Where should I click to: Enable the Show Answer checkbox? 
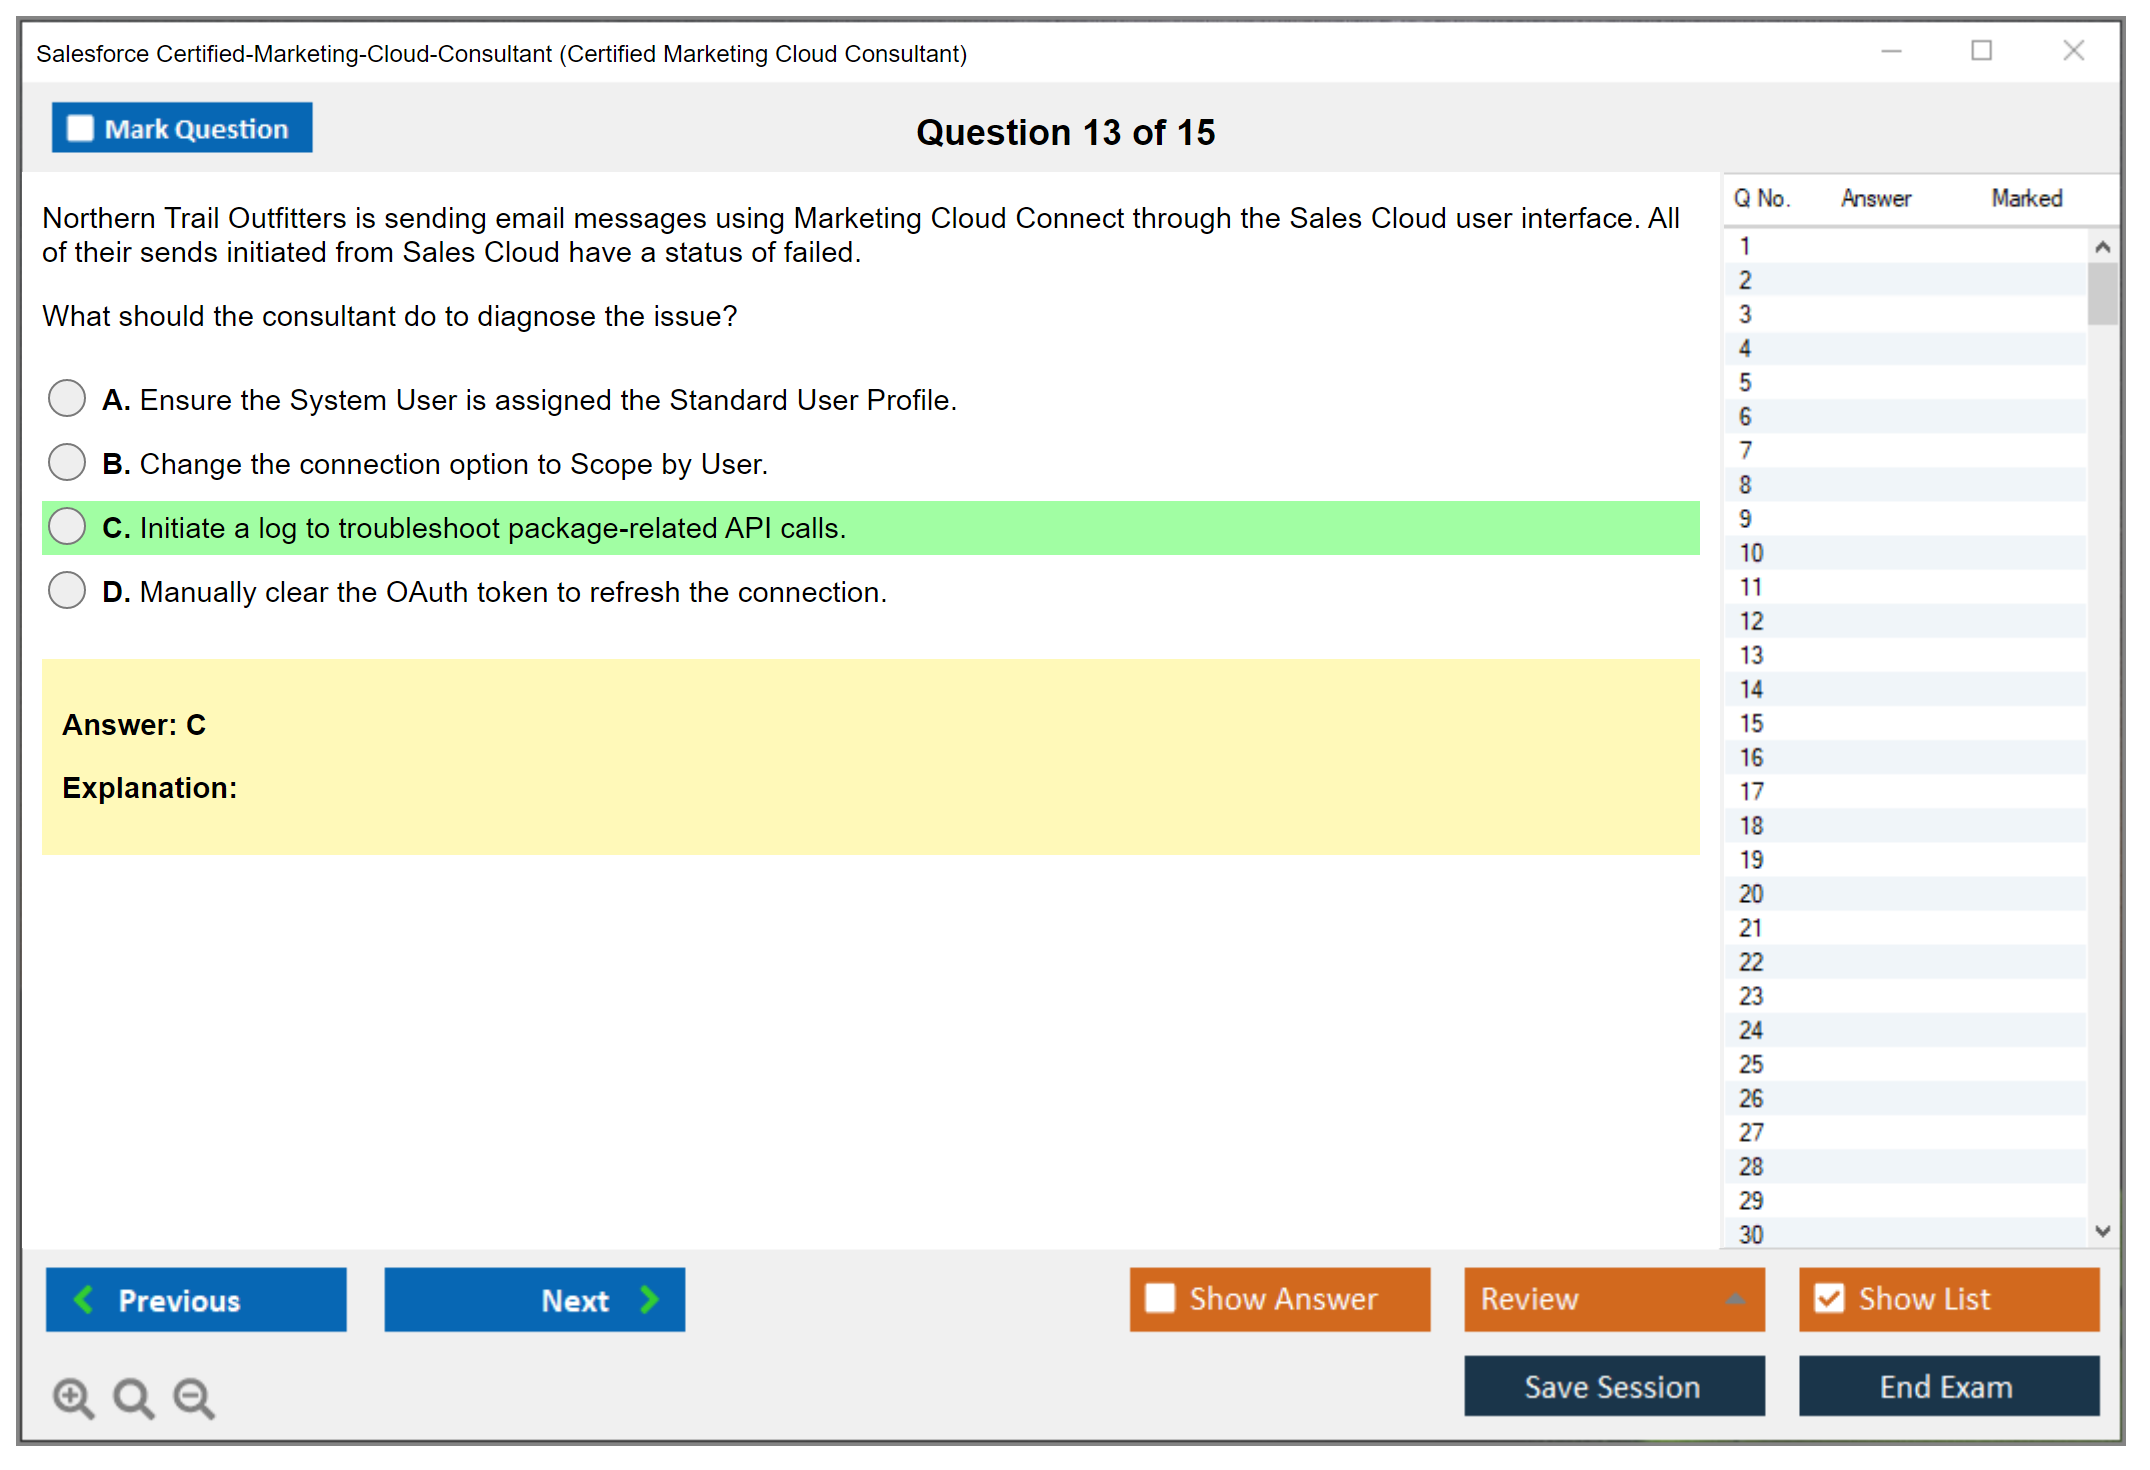(1160, 1298)
